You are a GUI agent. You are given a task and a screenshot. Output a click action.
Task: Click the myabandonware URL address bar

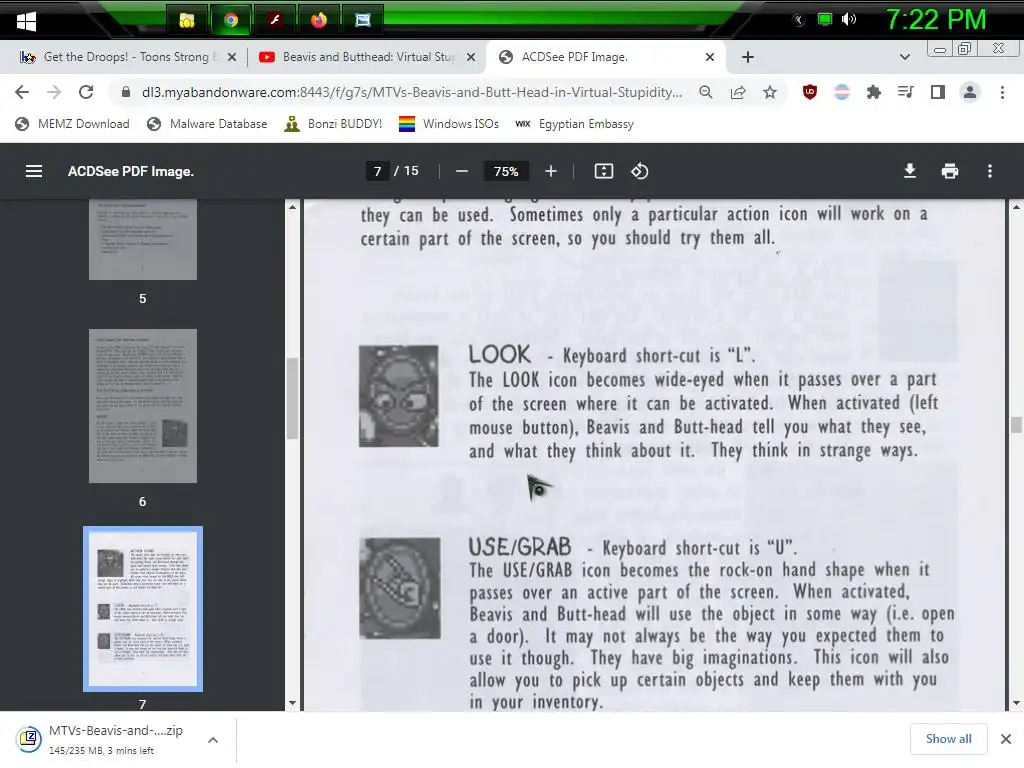tap(411, 92)
